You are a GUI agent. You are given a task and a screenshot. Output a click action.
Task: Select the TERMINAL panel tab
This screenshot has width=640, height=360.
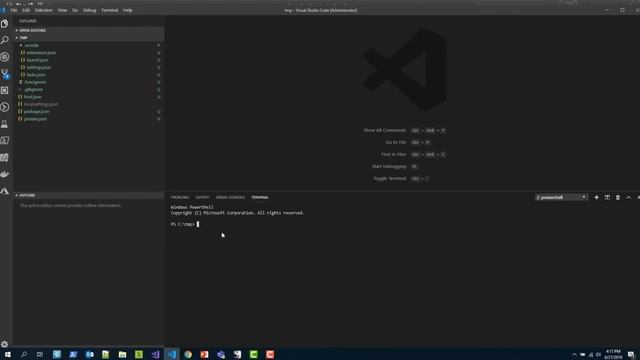click(x=260, y=198)
